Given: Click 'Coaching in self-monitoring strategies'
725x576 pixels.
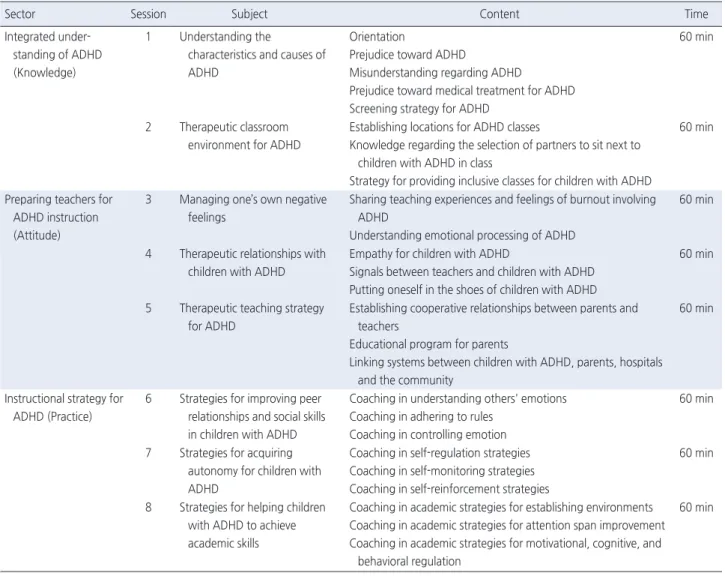Looking at the screenshot, I should tap(442, 471).
